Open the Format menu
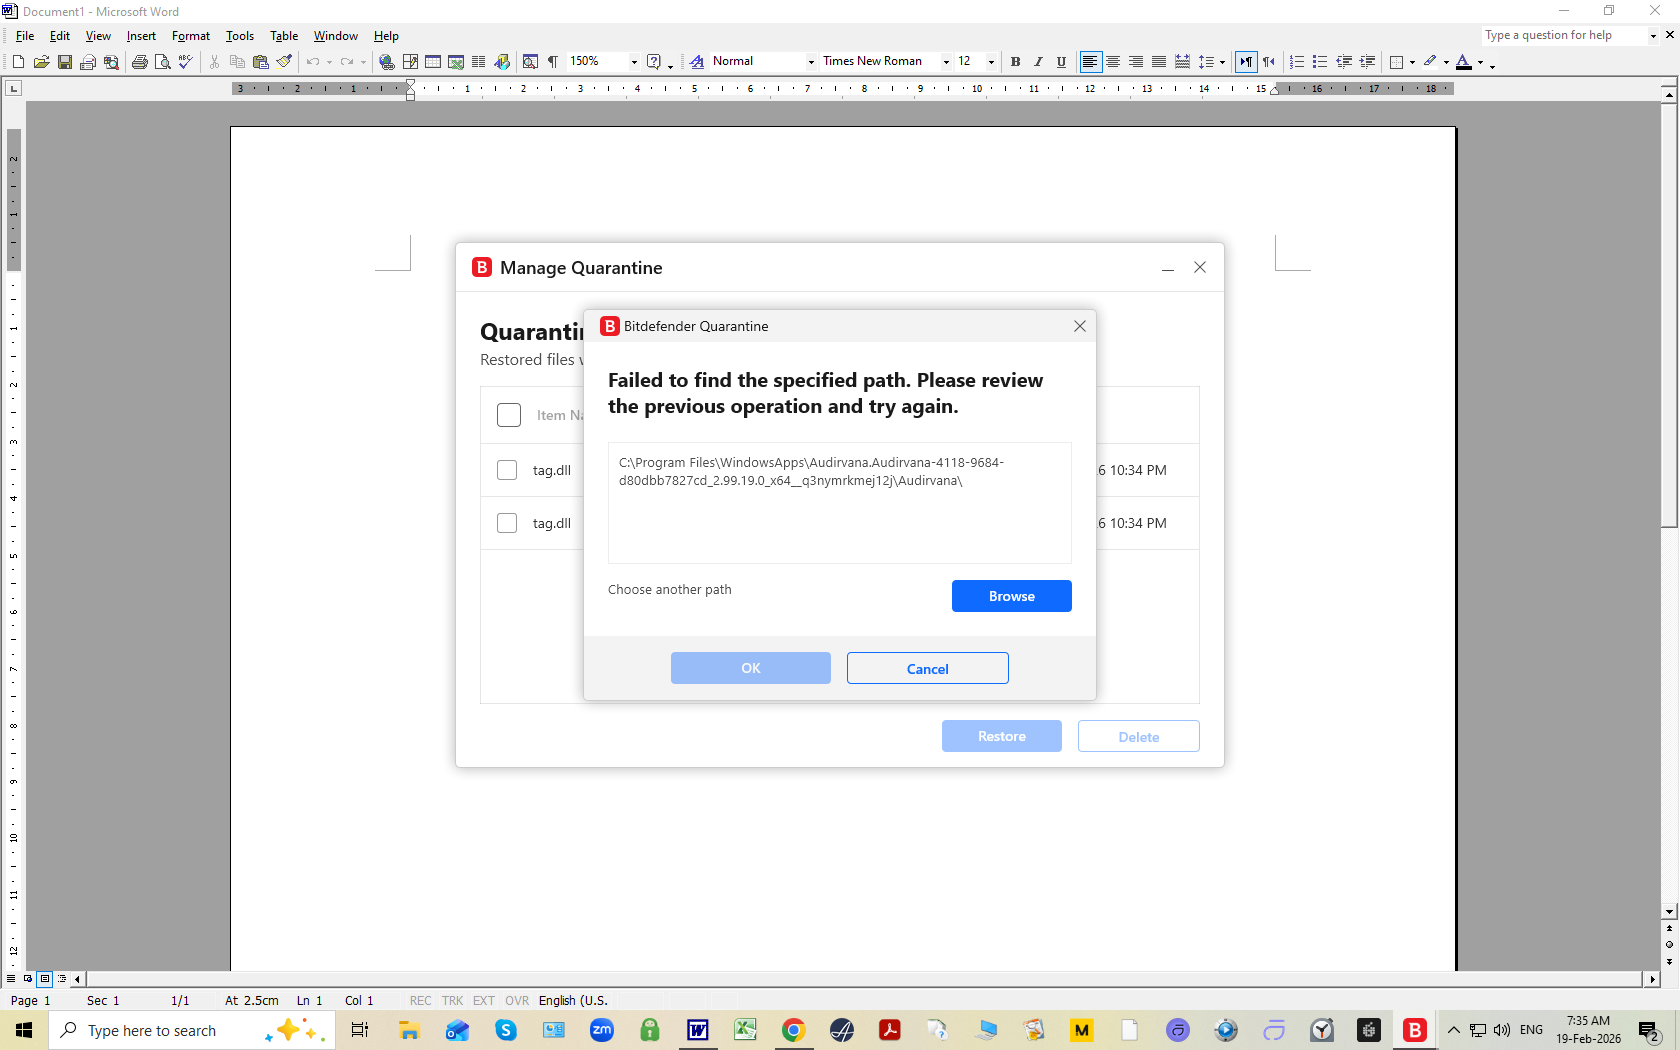The height and width of the screenshot is (1050, 1680). tap(190, 36)
